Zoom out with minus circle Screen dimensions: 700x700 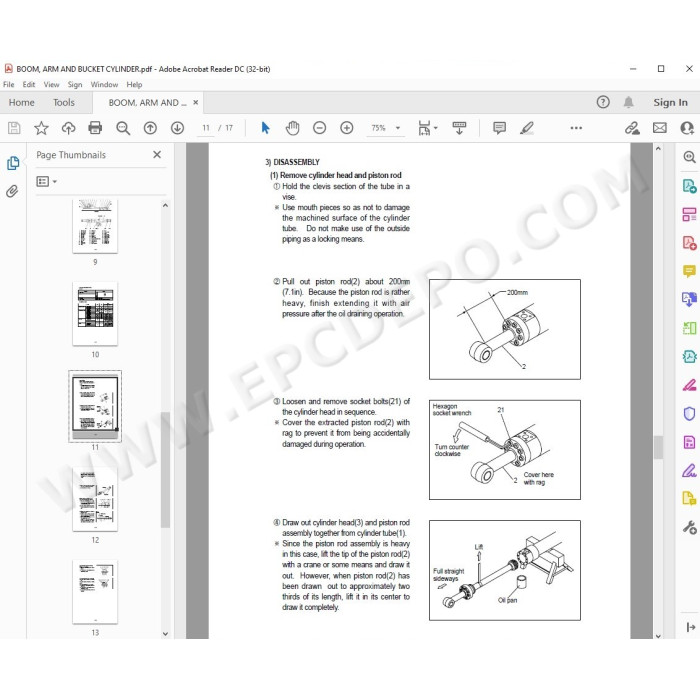tap(319, 128)
